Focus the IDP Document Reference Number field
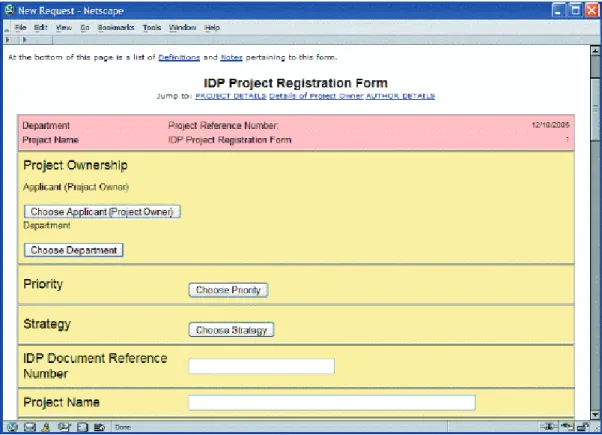 [x=261, y=366]
